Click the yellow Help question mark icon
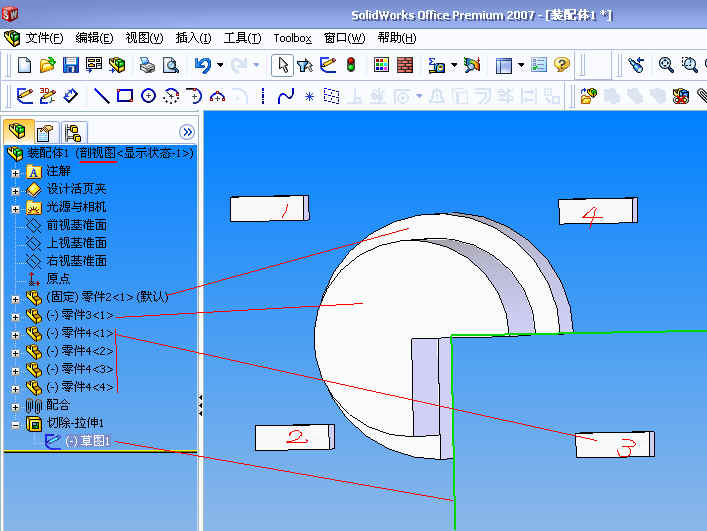The image size is (707, 531). tap(562, 65)
